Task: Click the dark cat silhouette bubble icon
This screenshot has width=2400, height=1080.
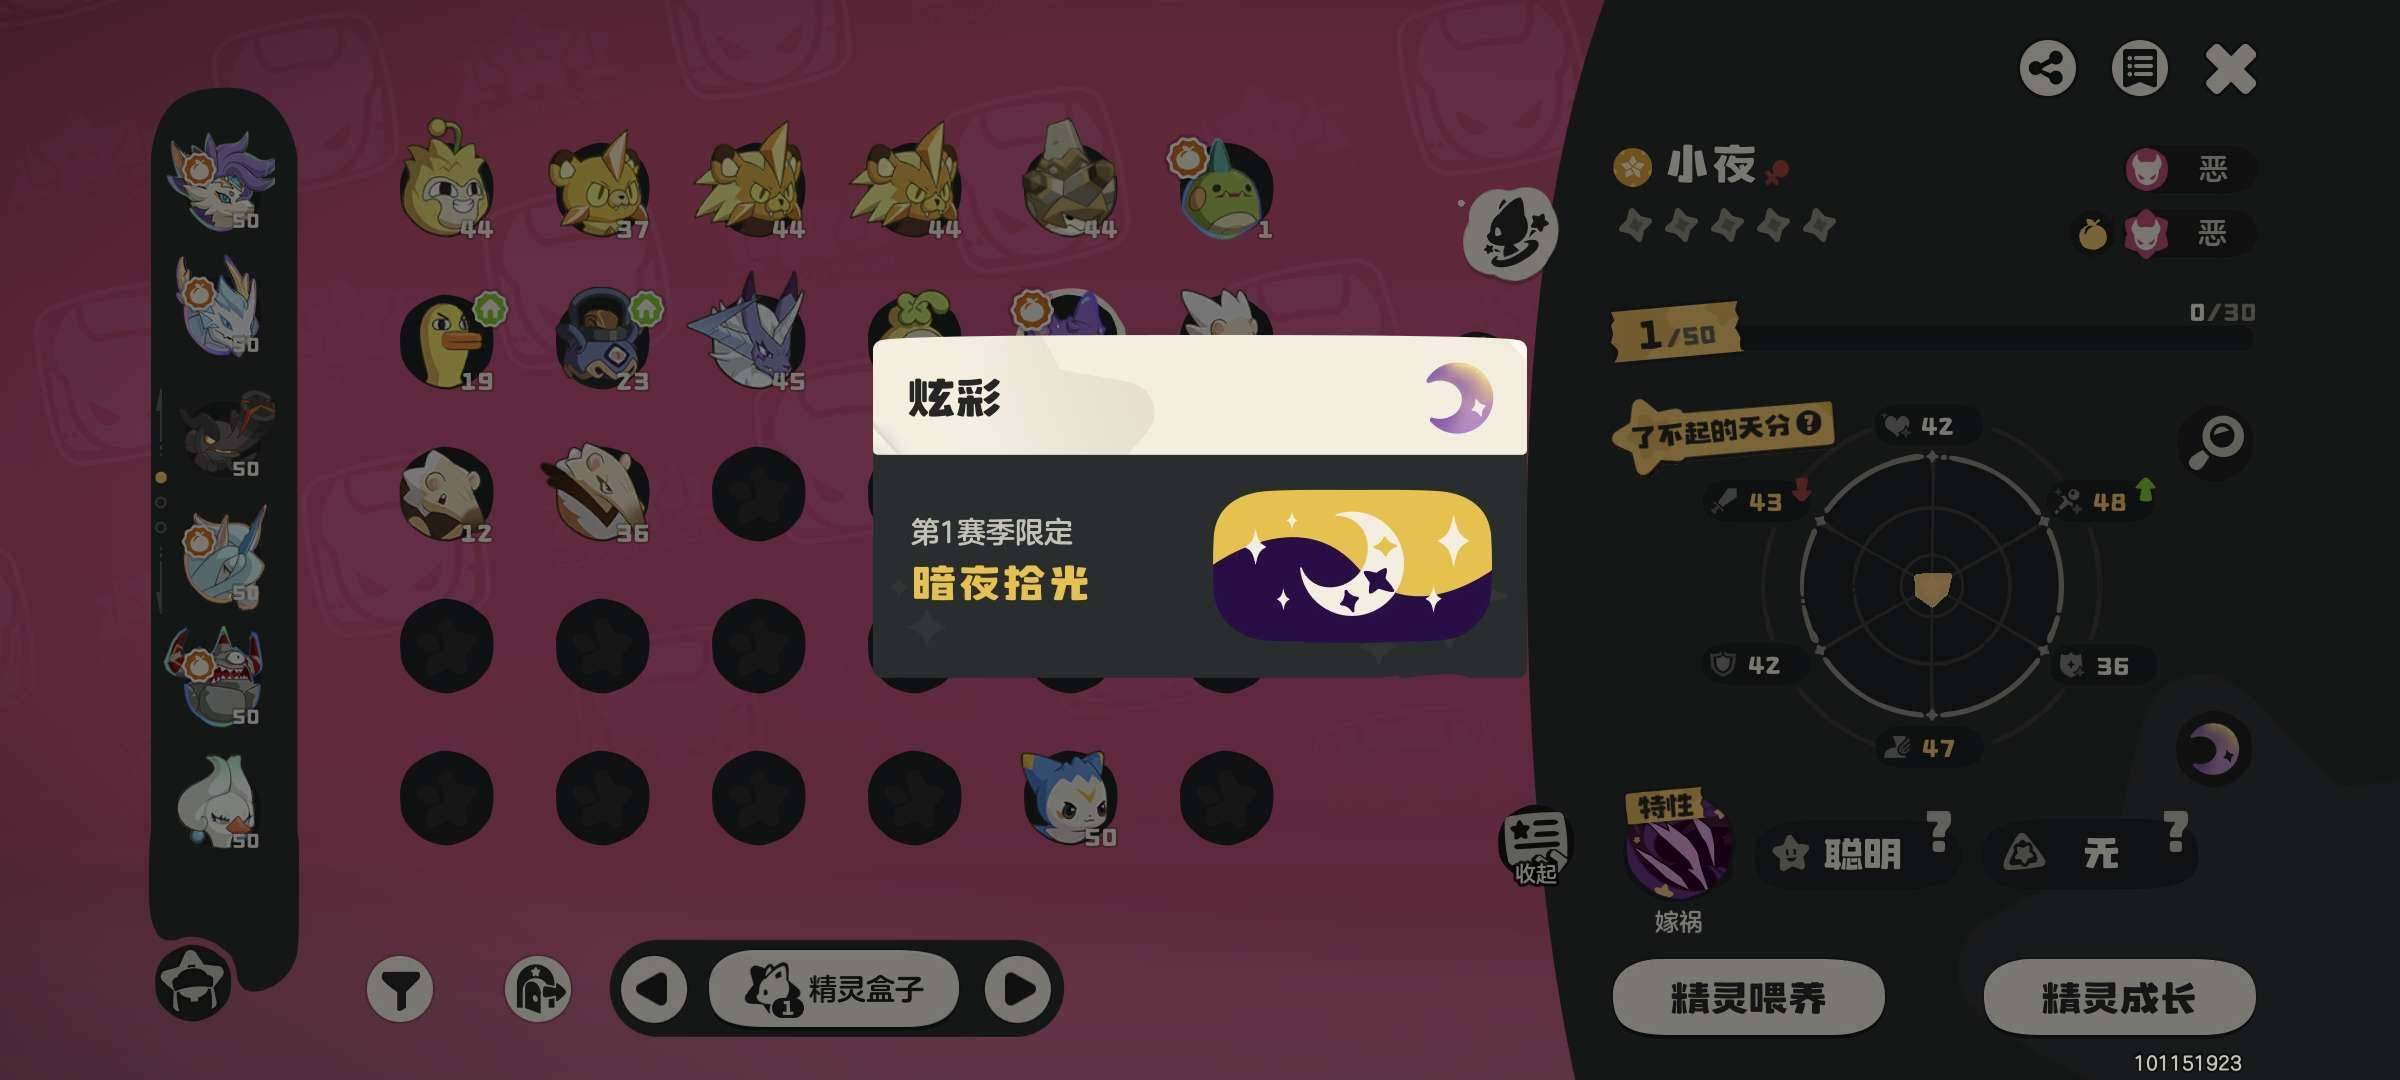Action: (x=1511, y=233)
